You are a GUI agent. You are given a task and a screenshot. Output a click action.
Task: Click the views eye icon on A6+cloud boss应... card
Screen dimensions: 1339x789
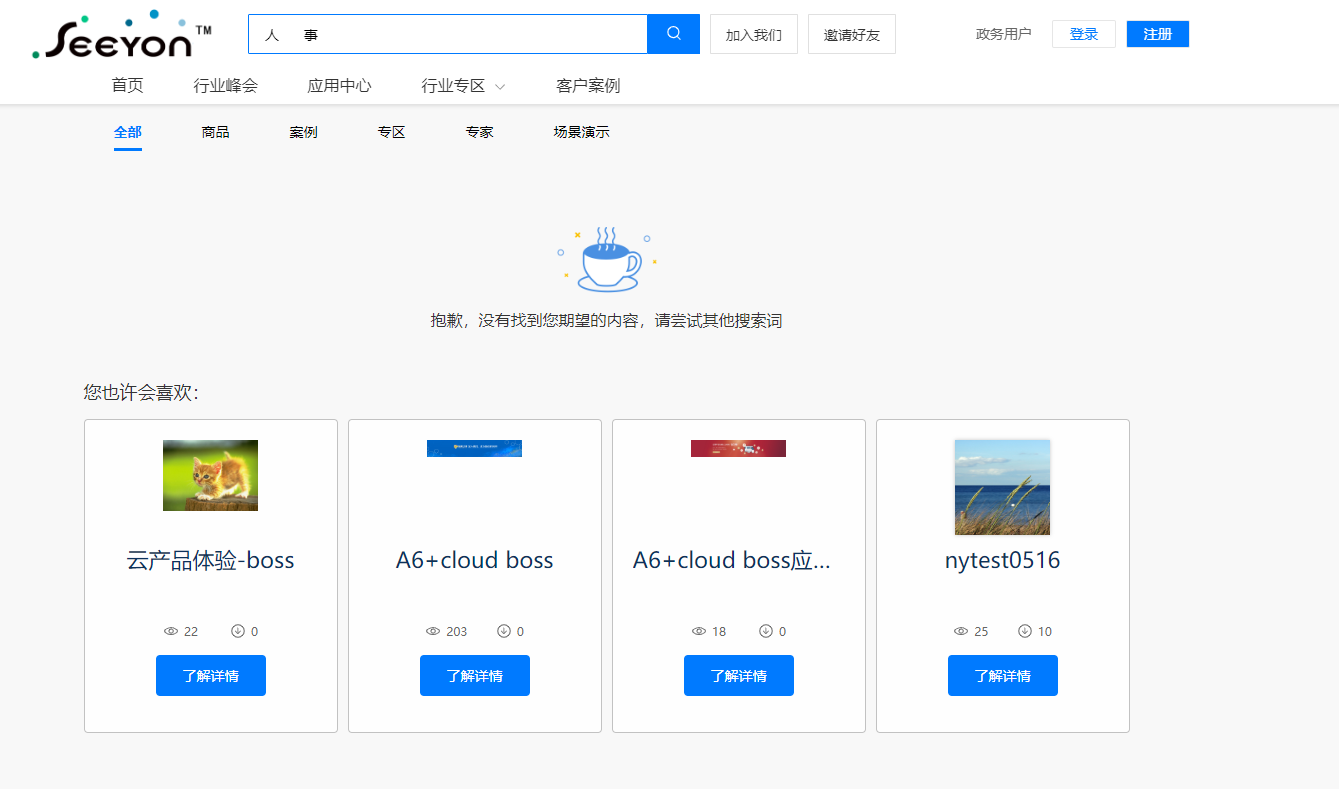699,632
